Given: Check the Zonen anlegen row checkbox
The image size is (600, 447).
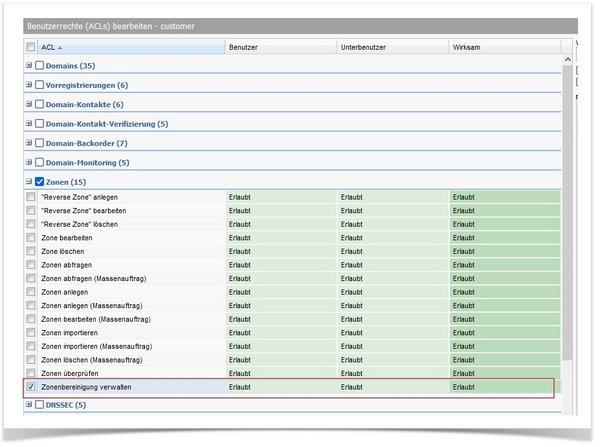Looking at the screenshot, I should pyautogui.click(x=31, y=292).
